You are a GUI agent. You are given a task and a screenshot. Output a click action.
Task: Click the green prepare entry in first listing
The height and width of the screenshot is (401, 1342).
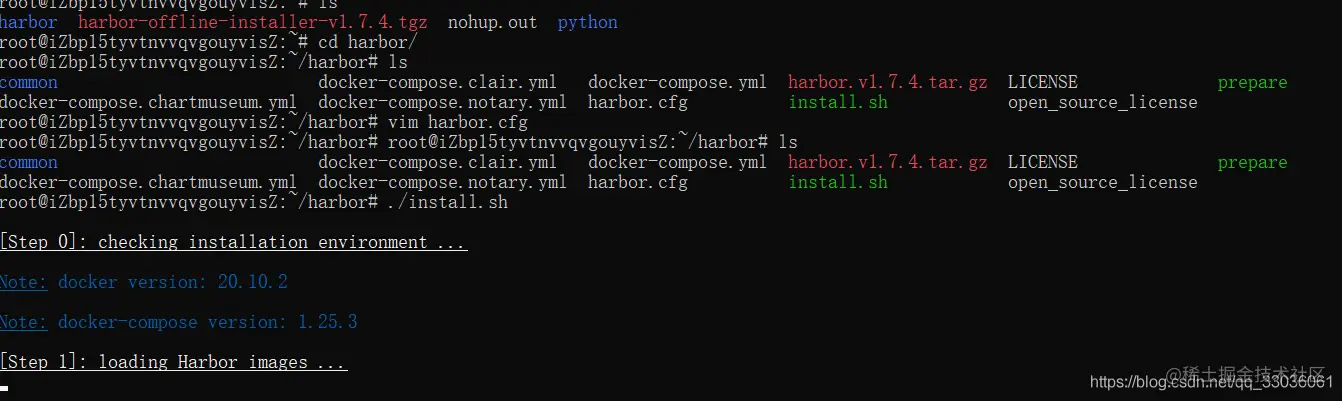(1252, 82)
